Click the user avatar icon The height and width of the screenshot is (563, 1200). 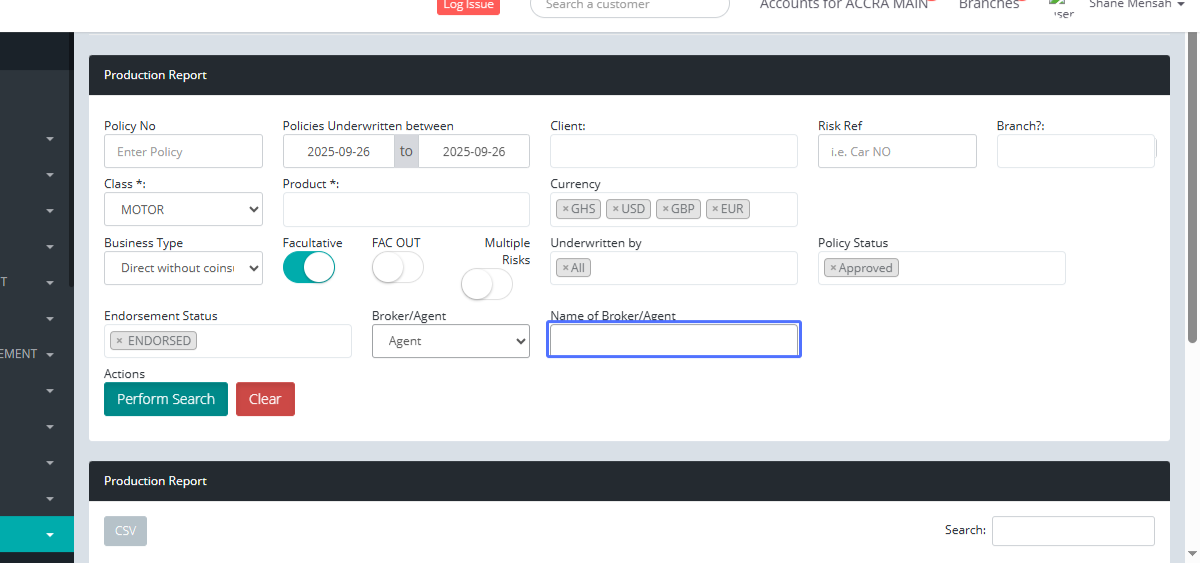1061,7
